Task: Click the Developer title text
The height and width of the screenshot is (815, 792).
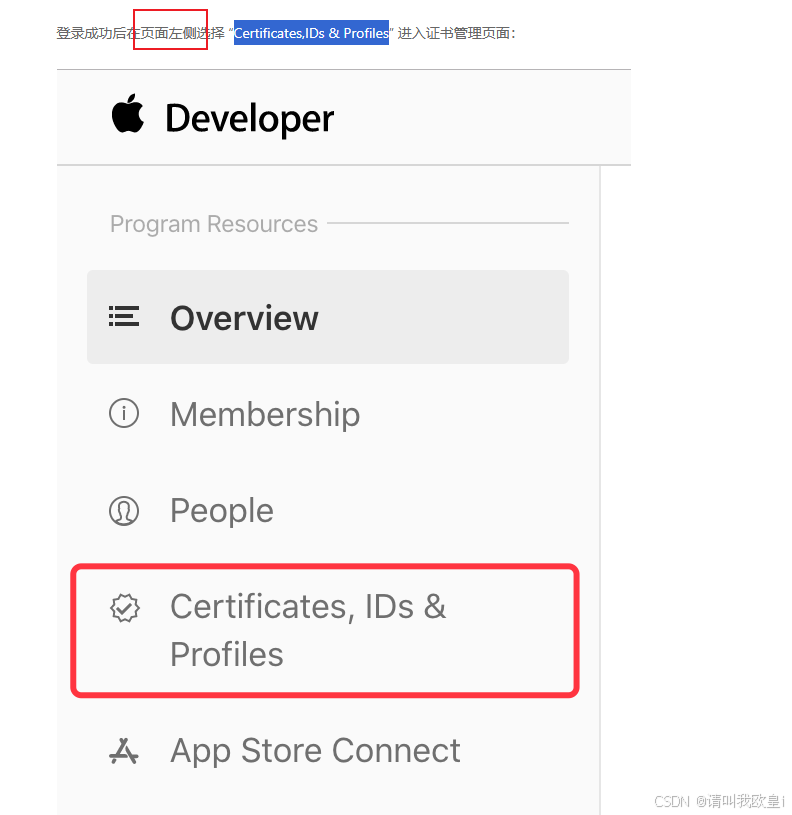Action: tap(249, 119)
